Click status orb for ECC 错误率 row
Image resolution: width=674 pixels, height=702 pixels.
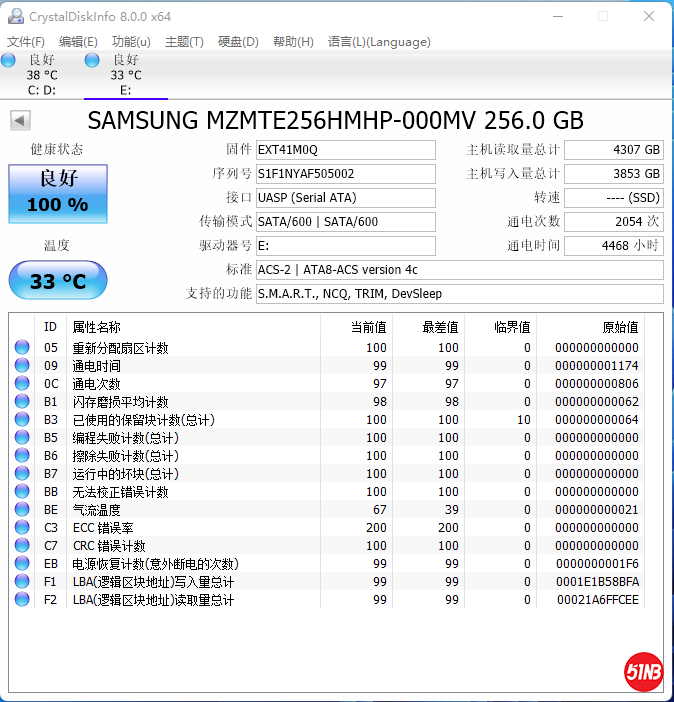(x=22, y=528)
